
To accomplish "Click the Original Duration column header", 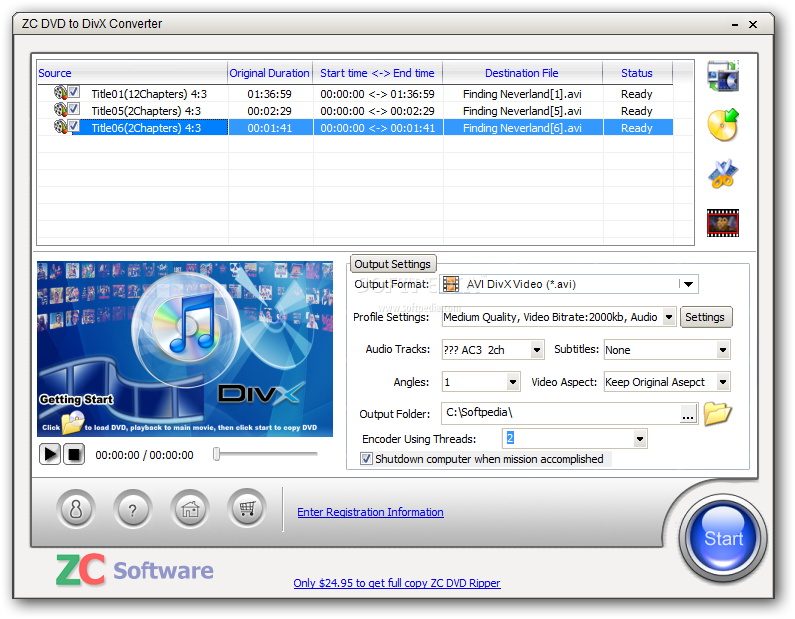I will tap(270, 73).
